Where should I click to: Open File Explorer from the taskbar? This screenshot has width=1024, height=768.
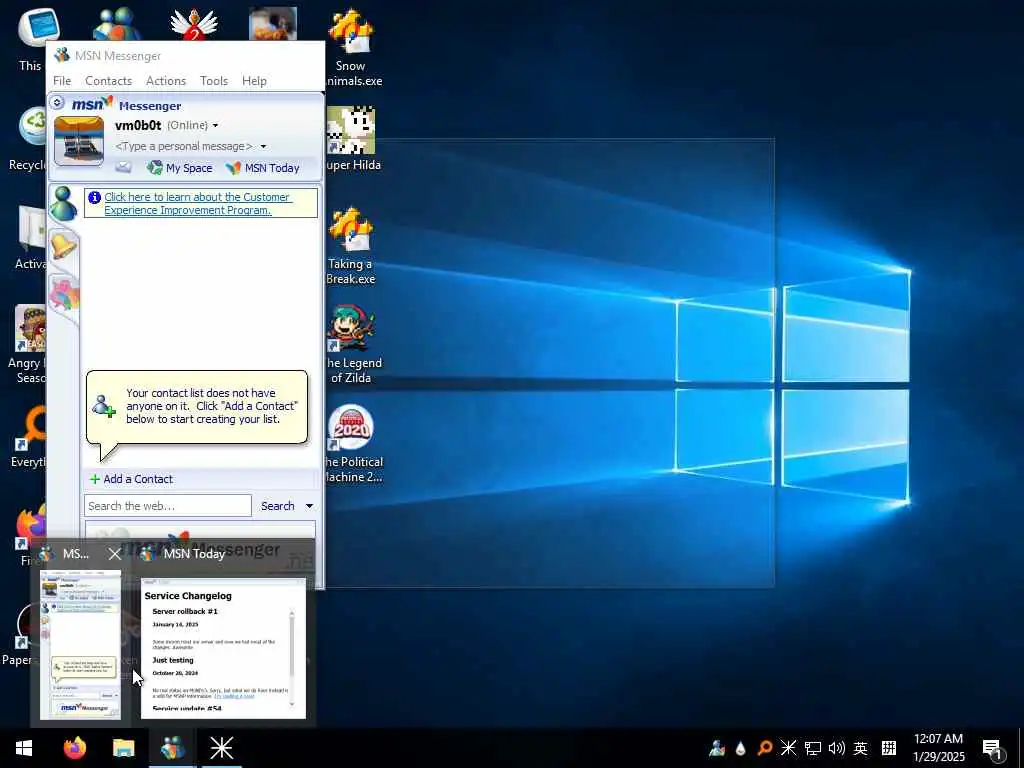(x=123, y=748)
